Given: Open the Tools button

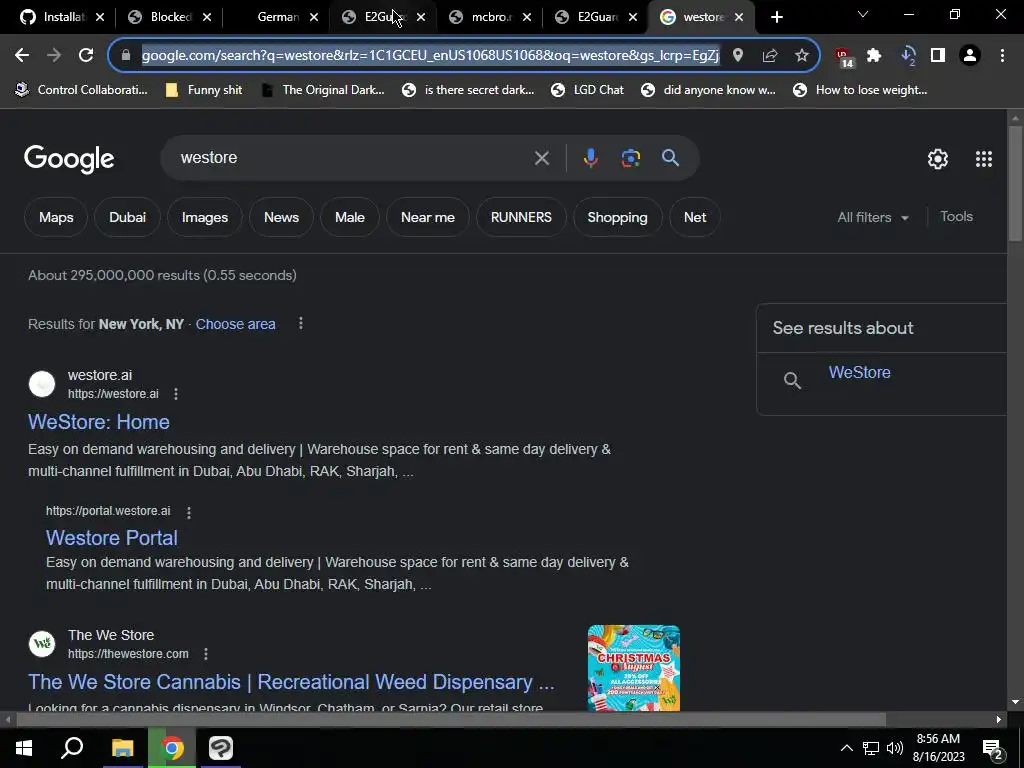Looking at the screenshot, I should click(x=957, y=217).
